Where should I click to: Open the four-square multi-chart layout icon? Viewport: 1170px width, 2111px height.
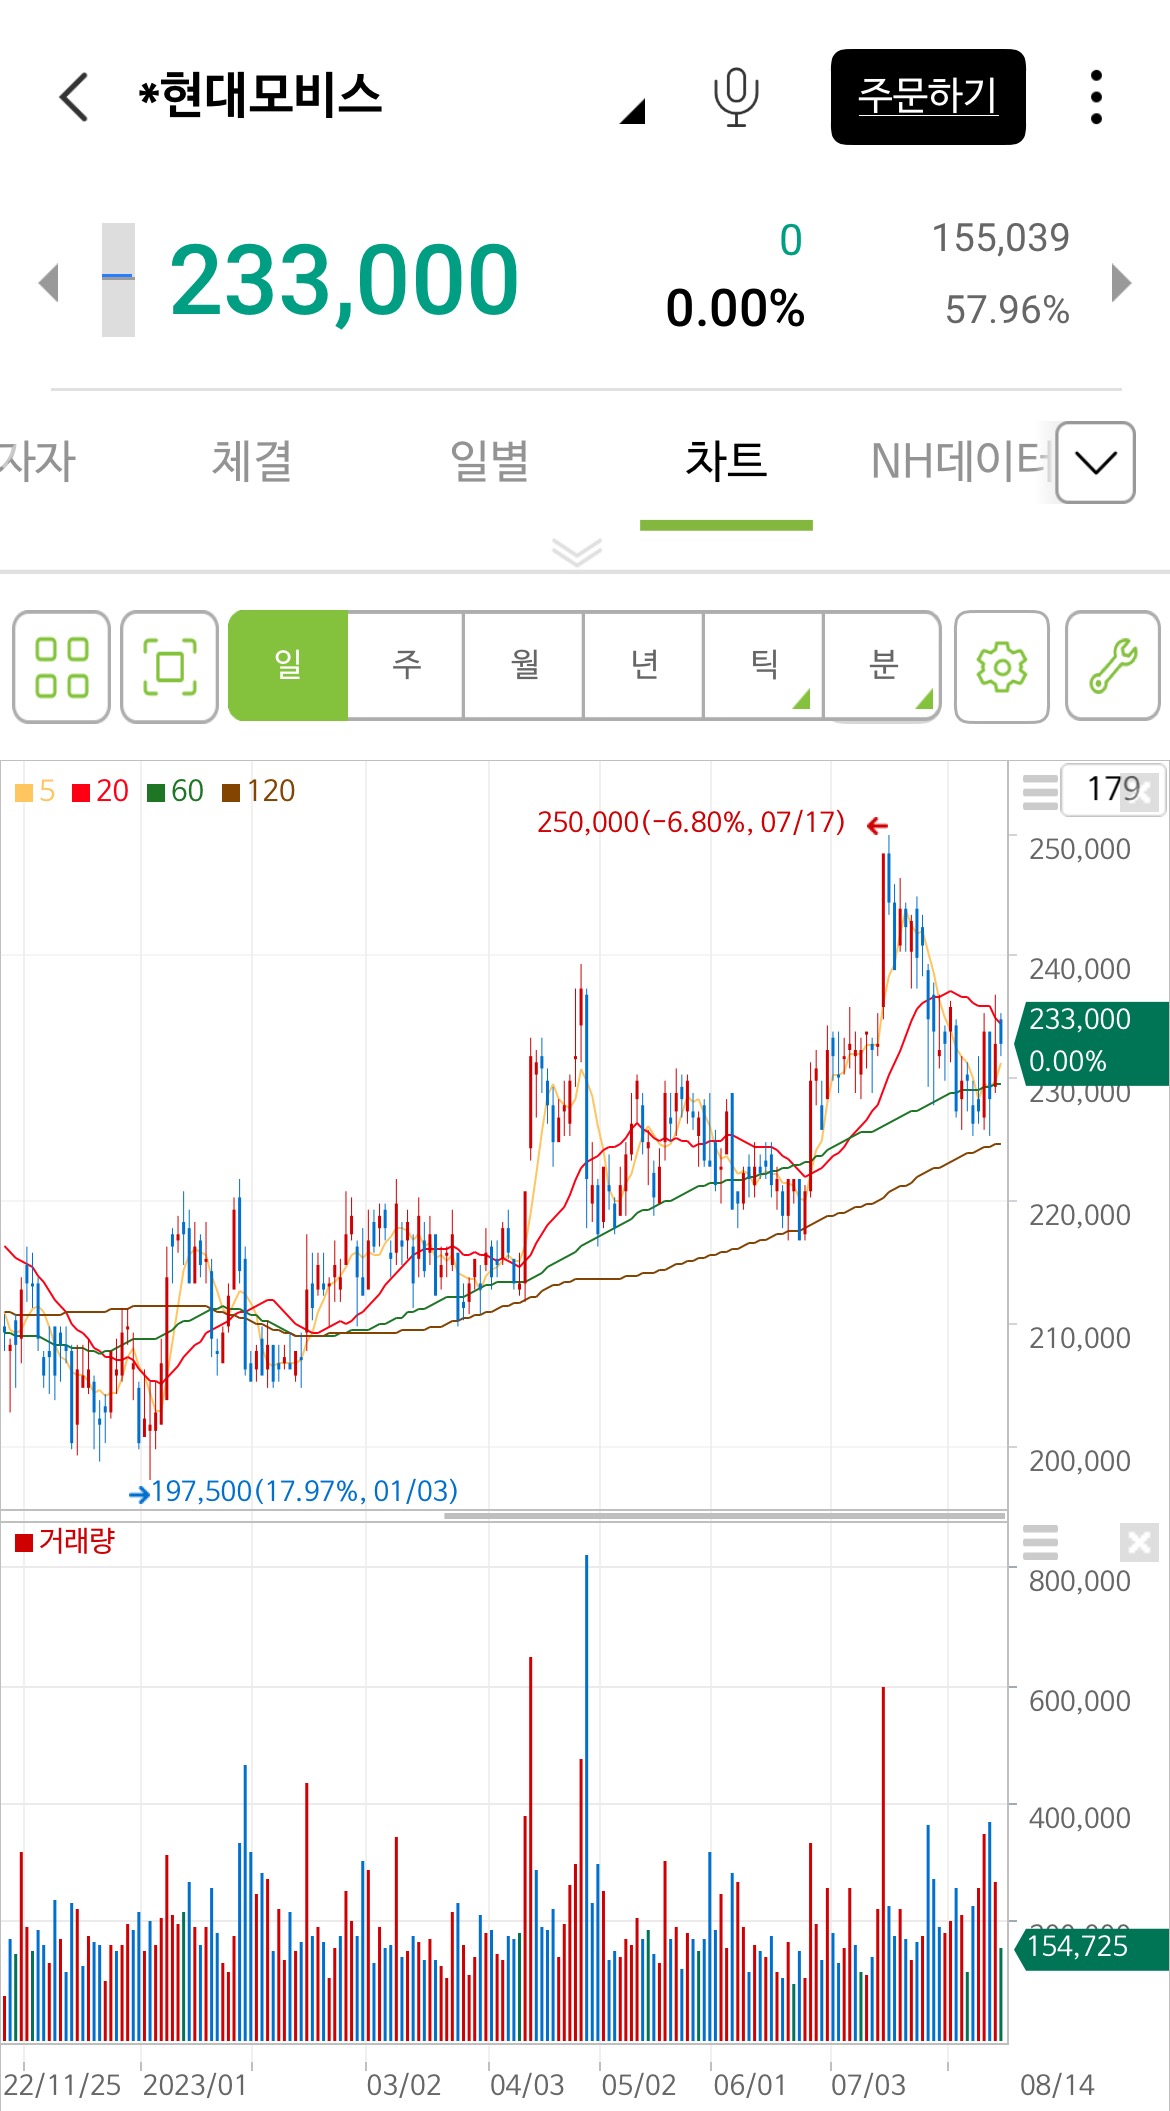(62, 666)
